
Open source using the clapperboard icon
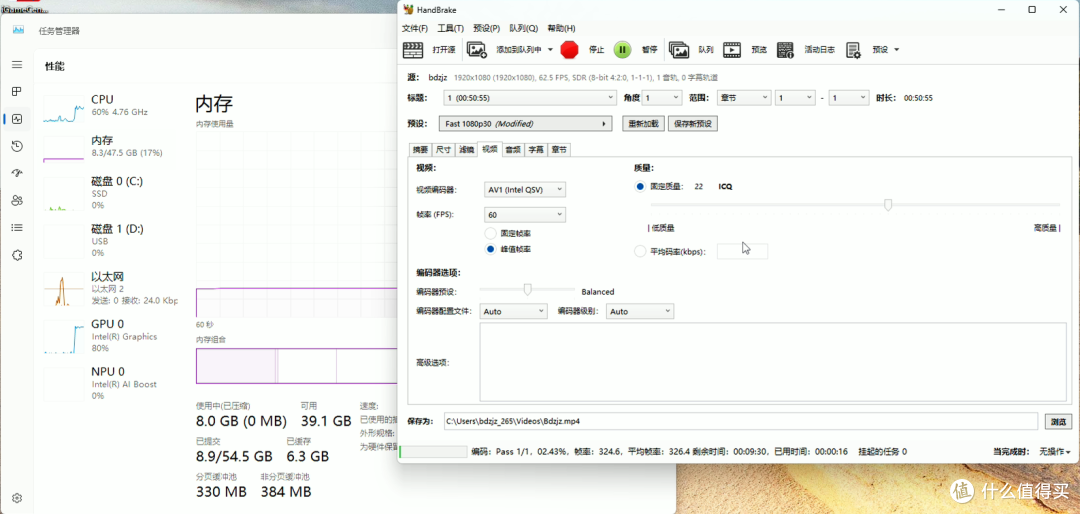(x=413, y=50)
